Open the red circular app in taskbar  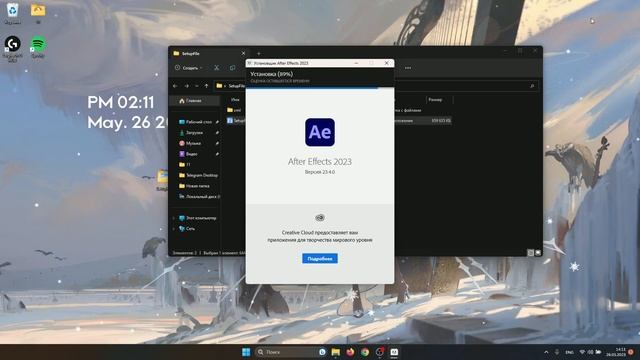380,352
